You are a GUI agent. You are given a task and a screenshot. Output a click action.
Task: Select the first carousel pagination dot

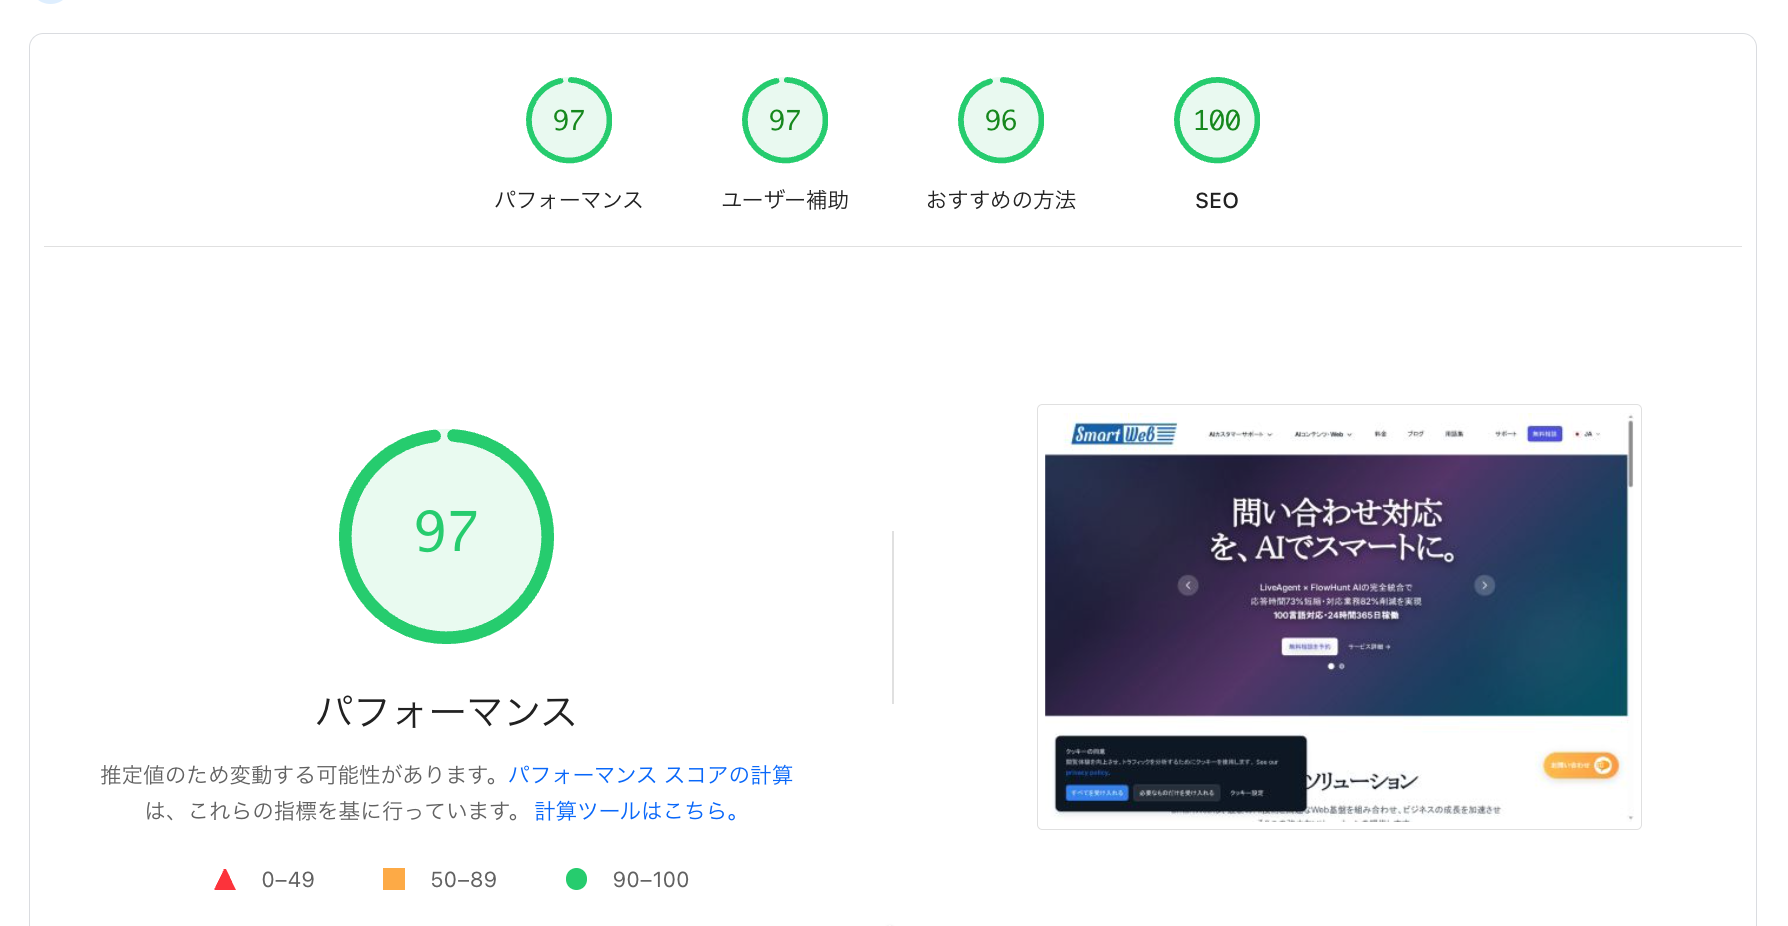[1331, 666]
